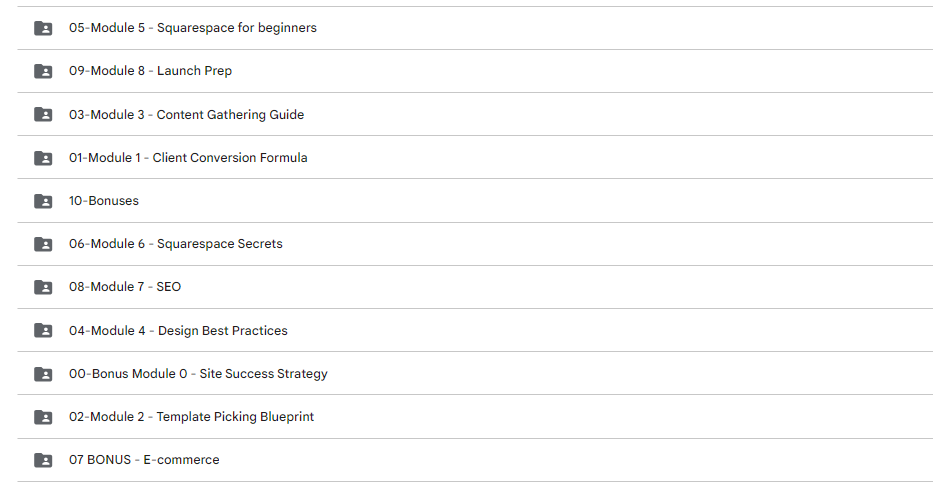Click the folder icon for Content Gathering Guide
The height and width of the screenshot is (483, 933).
pos(43,114)
